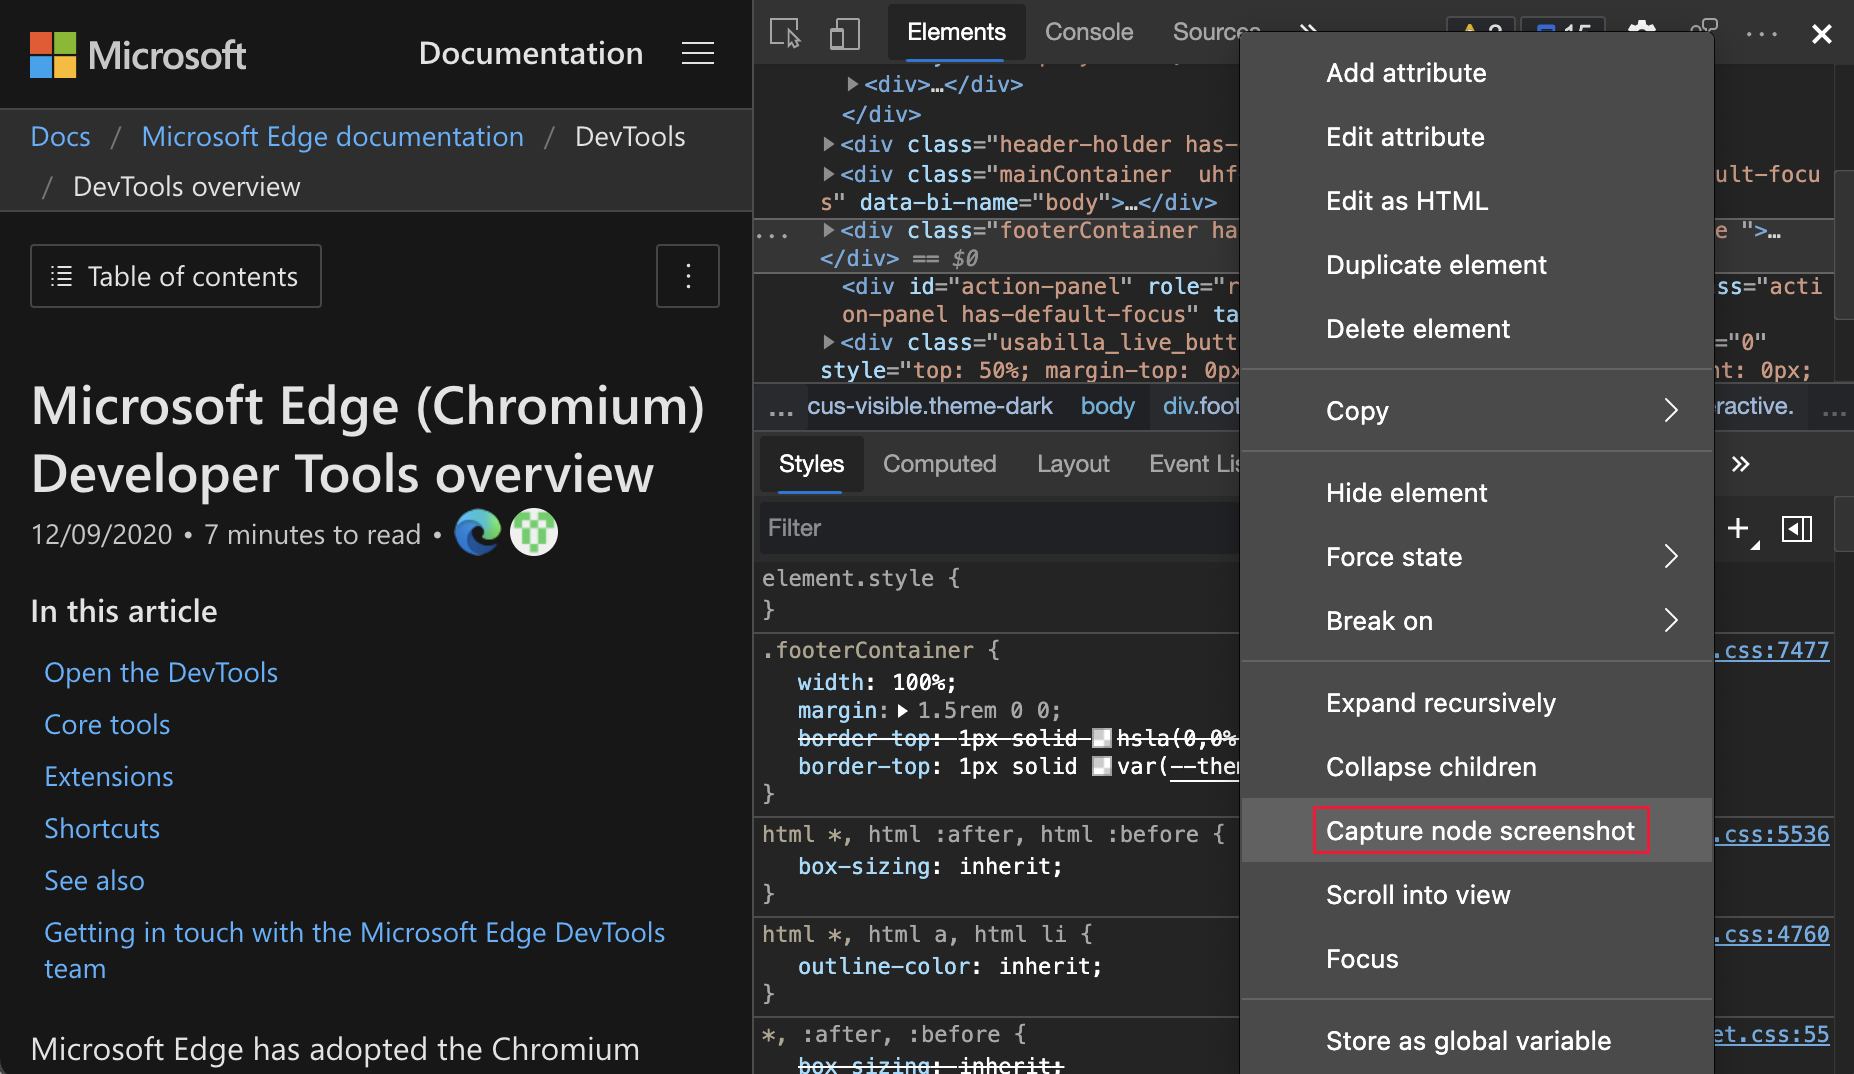Open the DevTools link in the article
The width and height of the screenshot is (1854, 1074).
tap(160, 672)
